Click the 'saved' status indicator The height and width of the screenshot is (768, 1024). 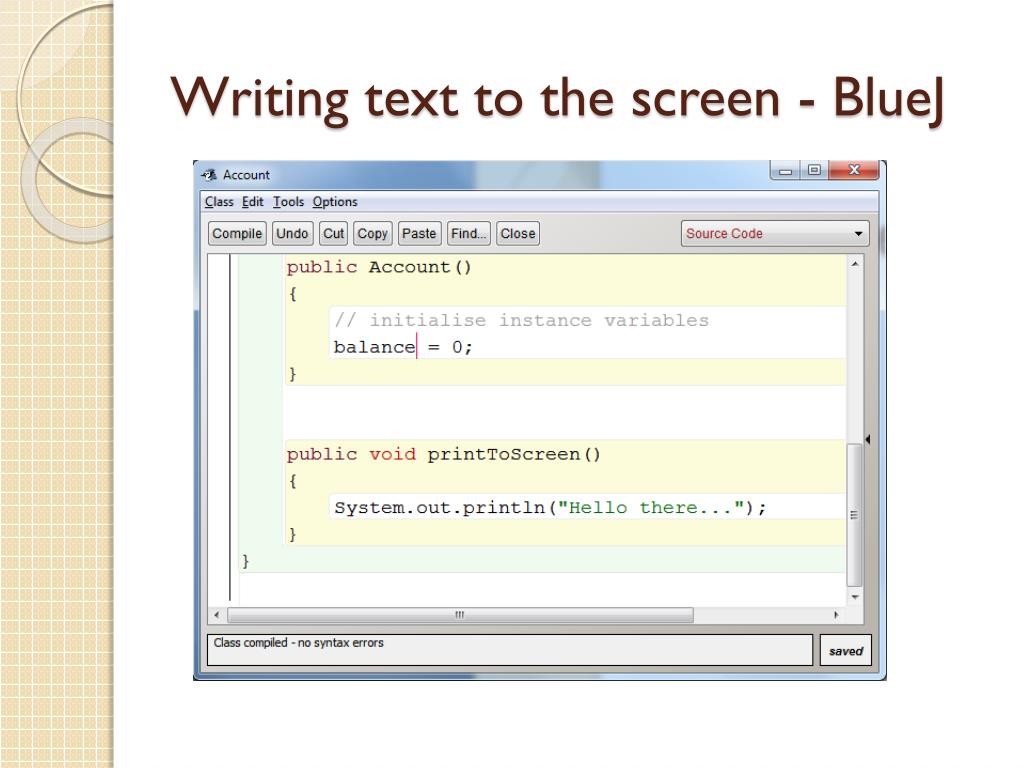(x=846, y=650)
